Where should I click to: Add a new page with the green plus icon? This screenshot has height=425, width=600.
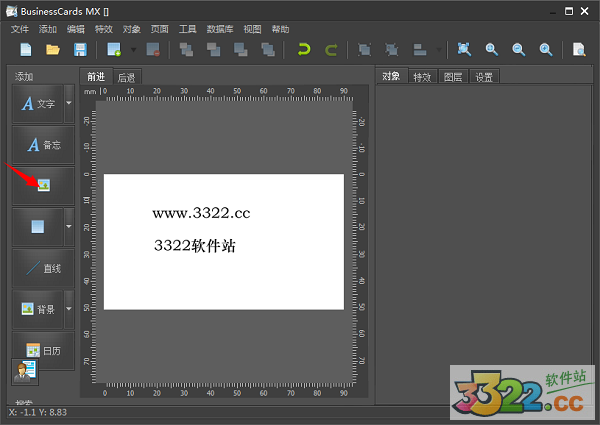point(114,50)
